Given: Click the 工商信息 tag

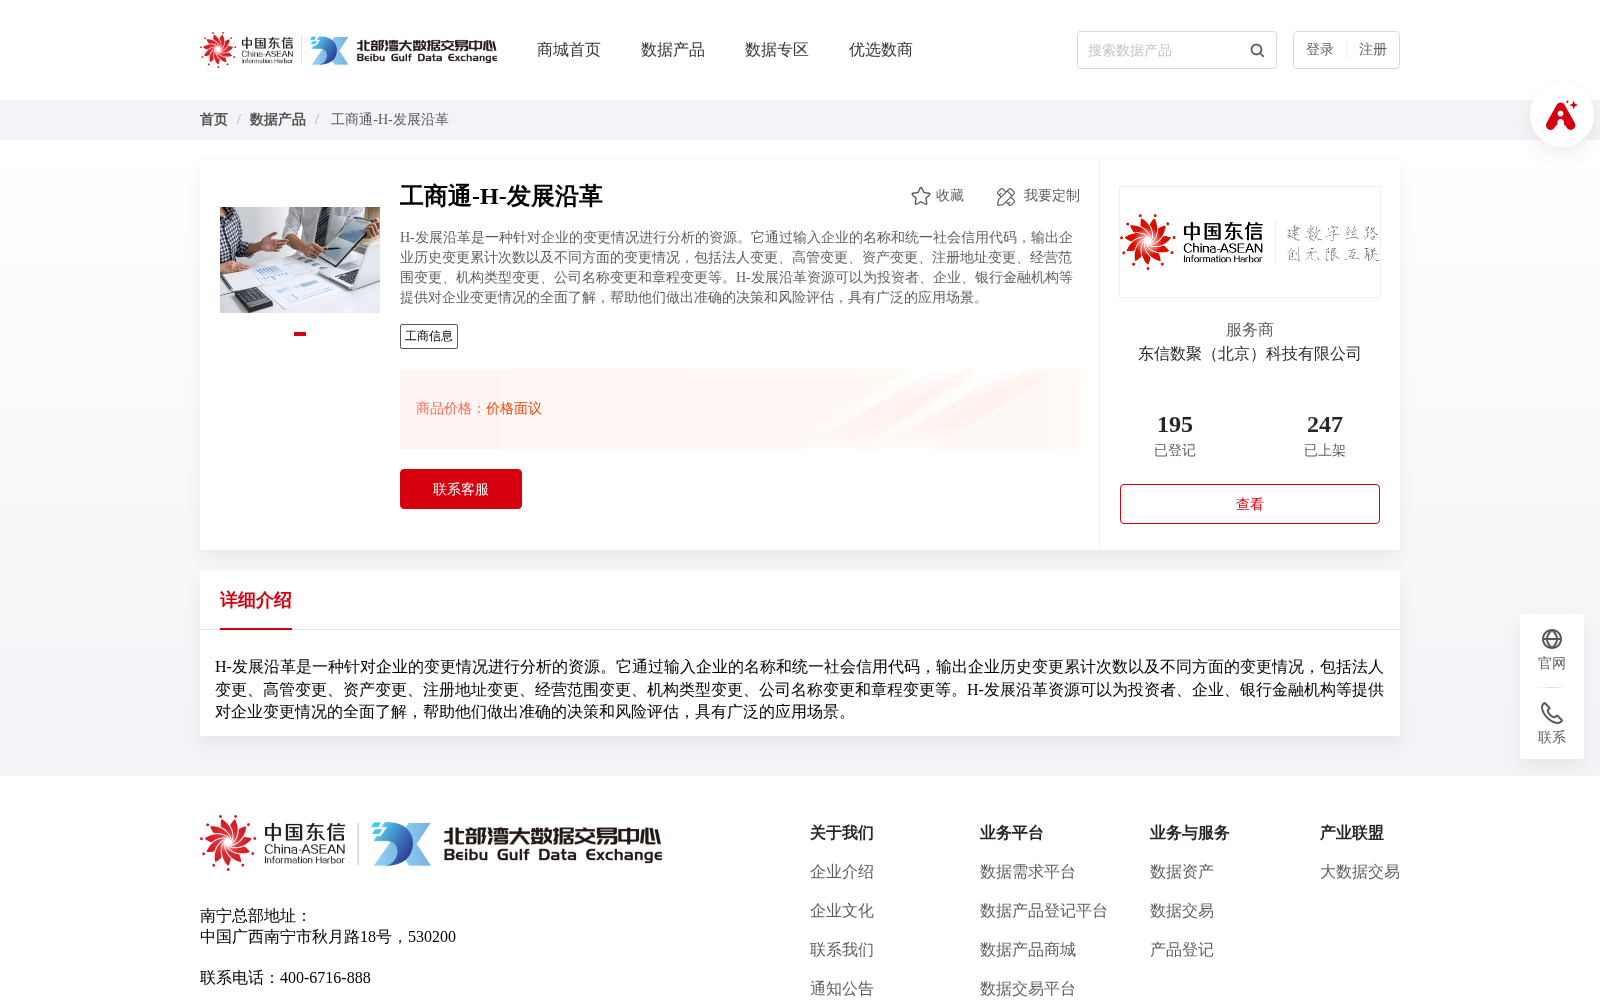Looking at the screenshot, I should tap(429, 336).
